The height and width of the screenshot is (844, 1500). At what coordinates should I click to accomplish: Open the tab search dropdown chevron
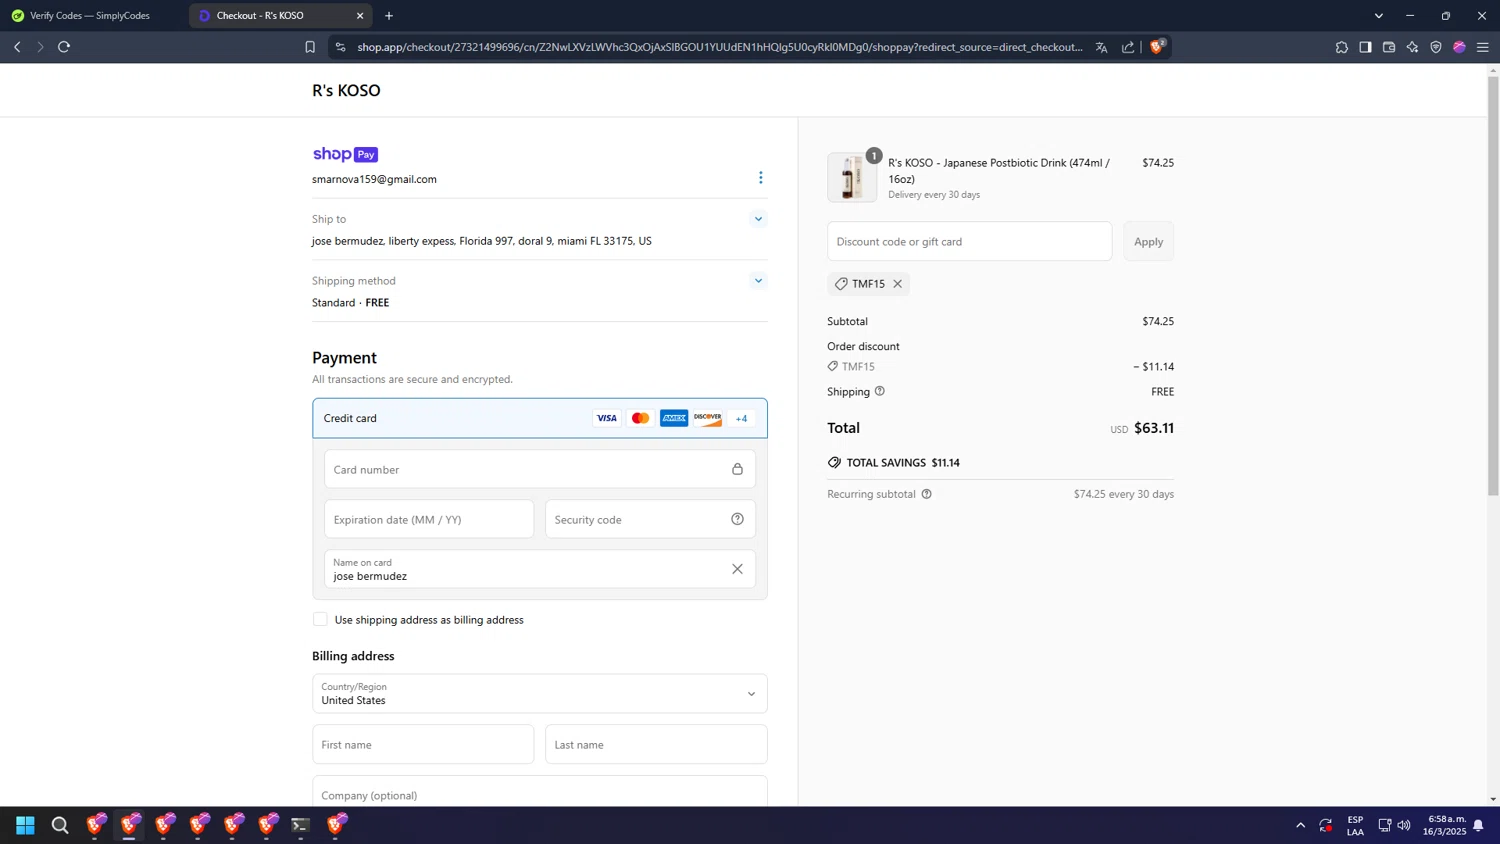[x=1379, y=16]
